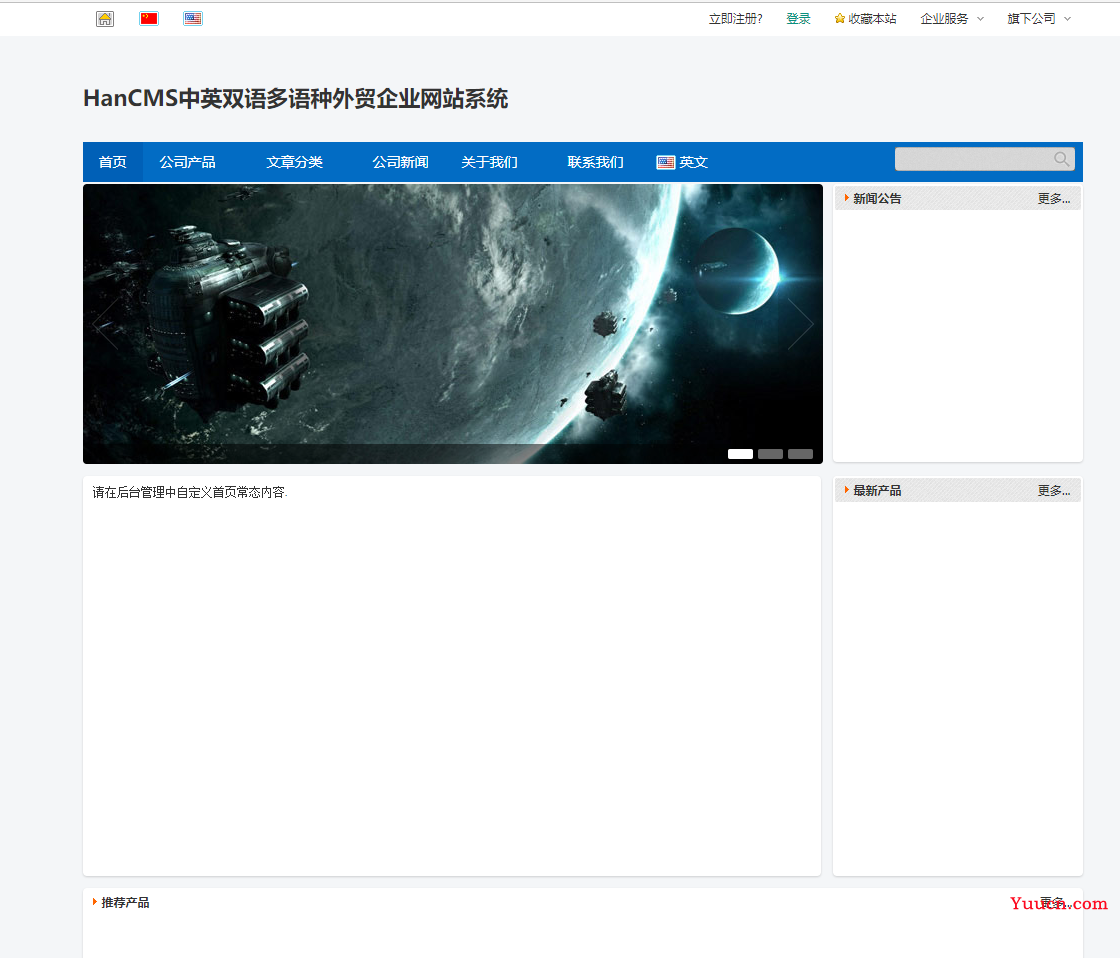Screen dimensions: 1120x958
Task: Click the 立即注册? link
Action: coord(735,19)
